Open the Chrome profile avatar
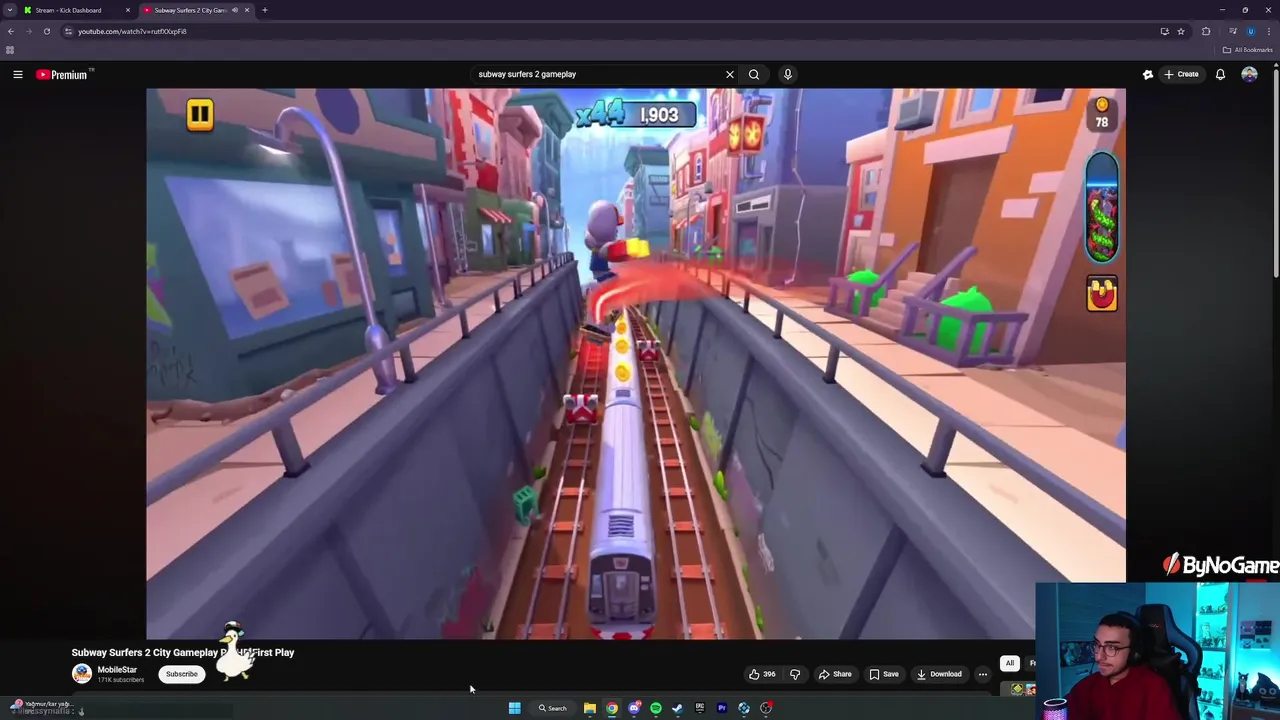 click(x=1250, y=31)
